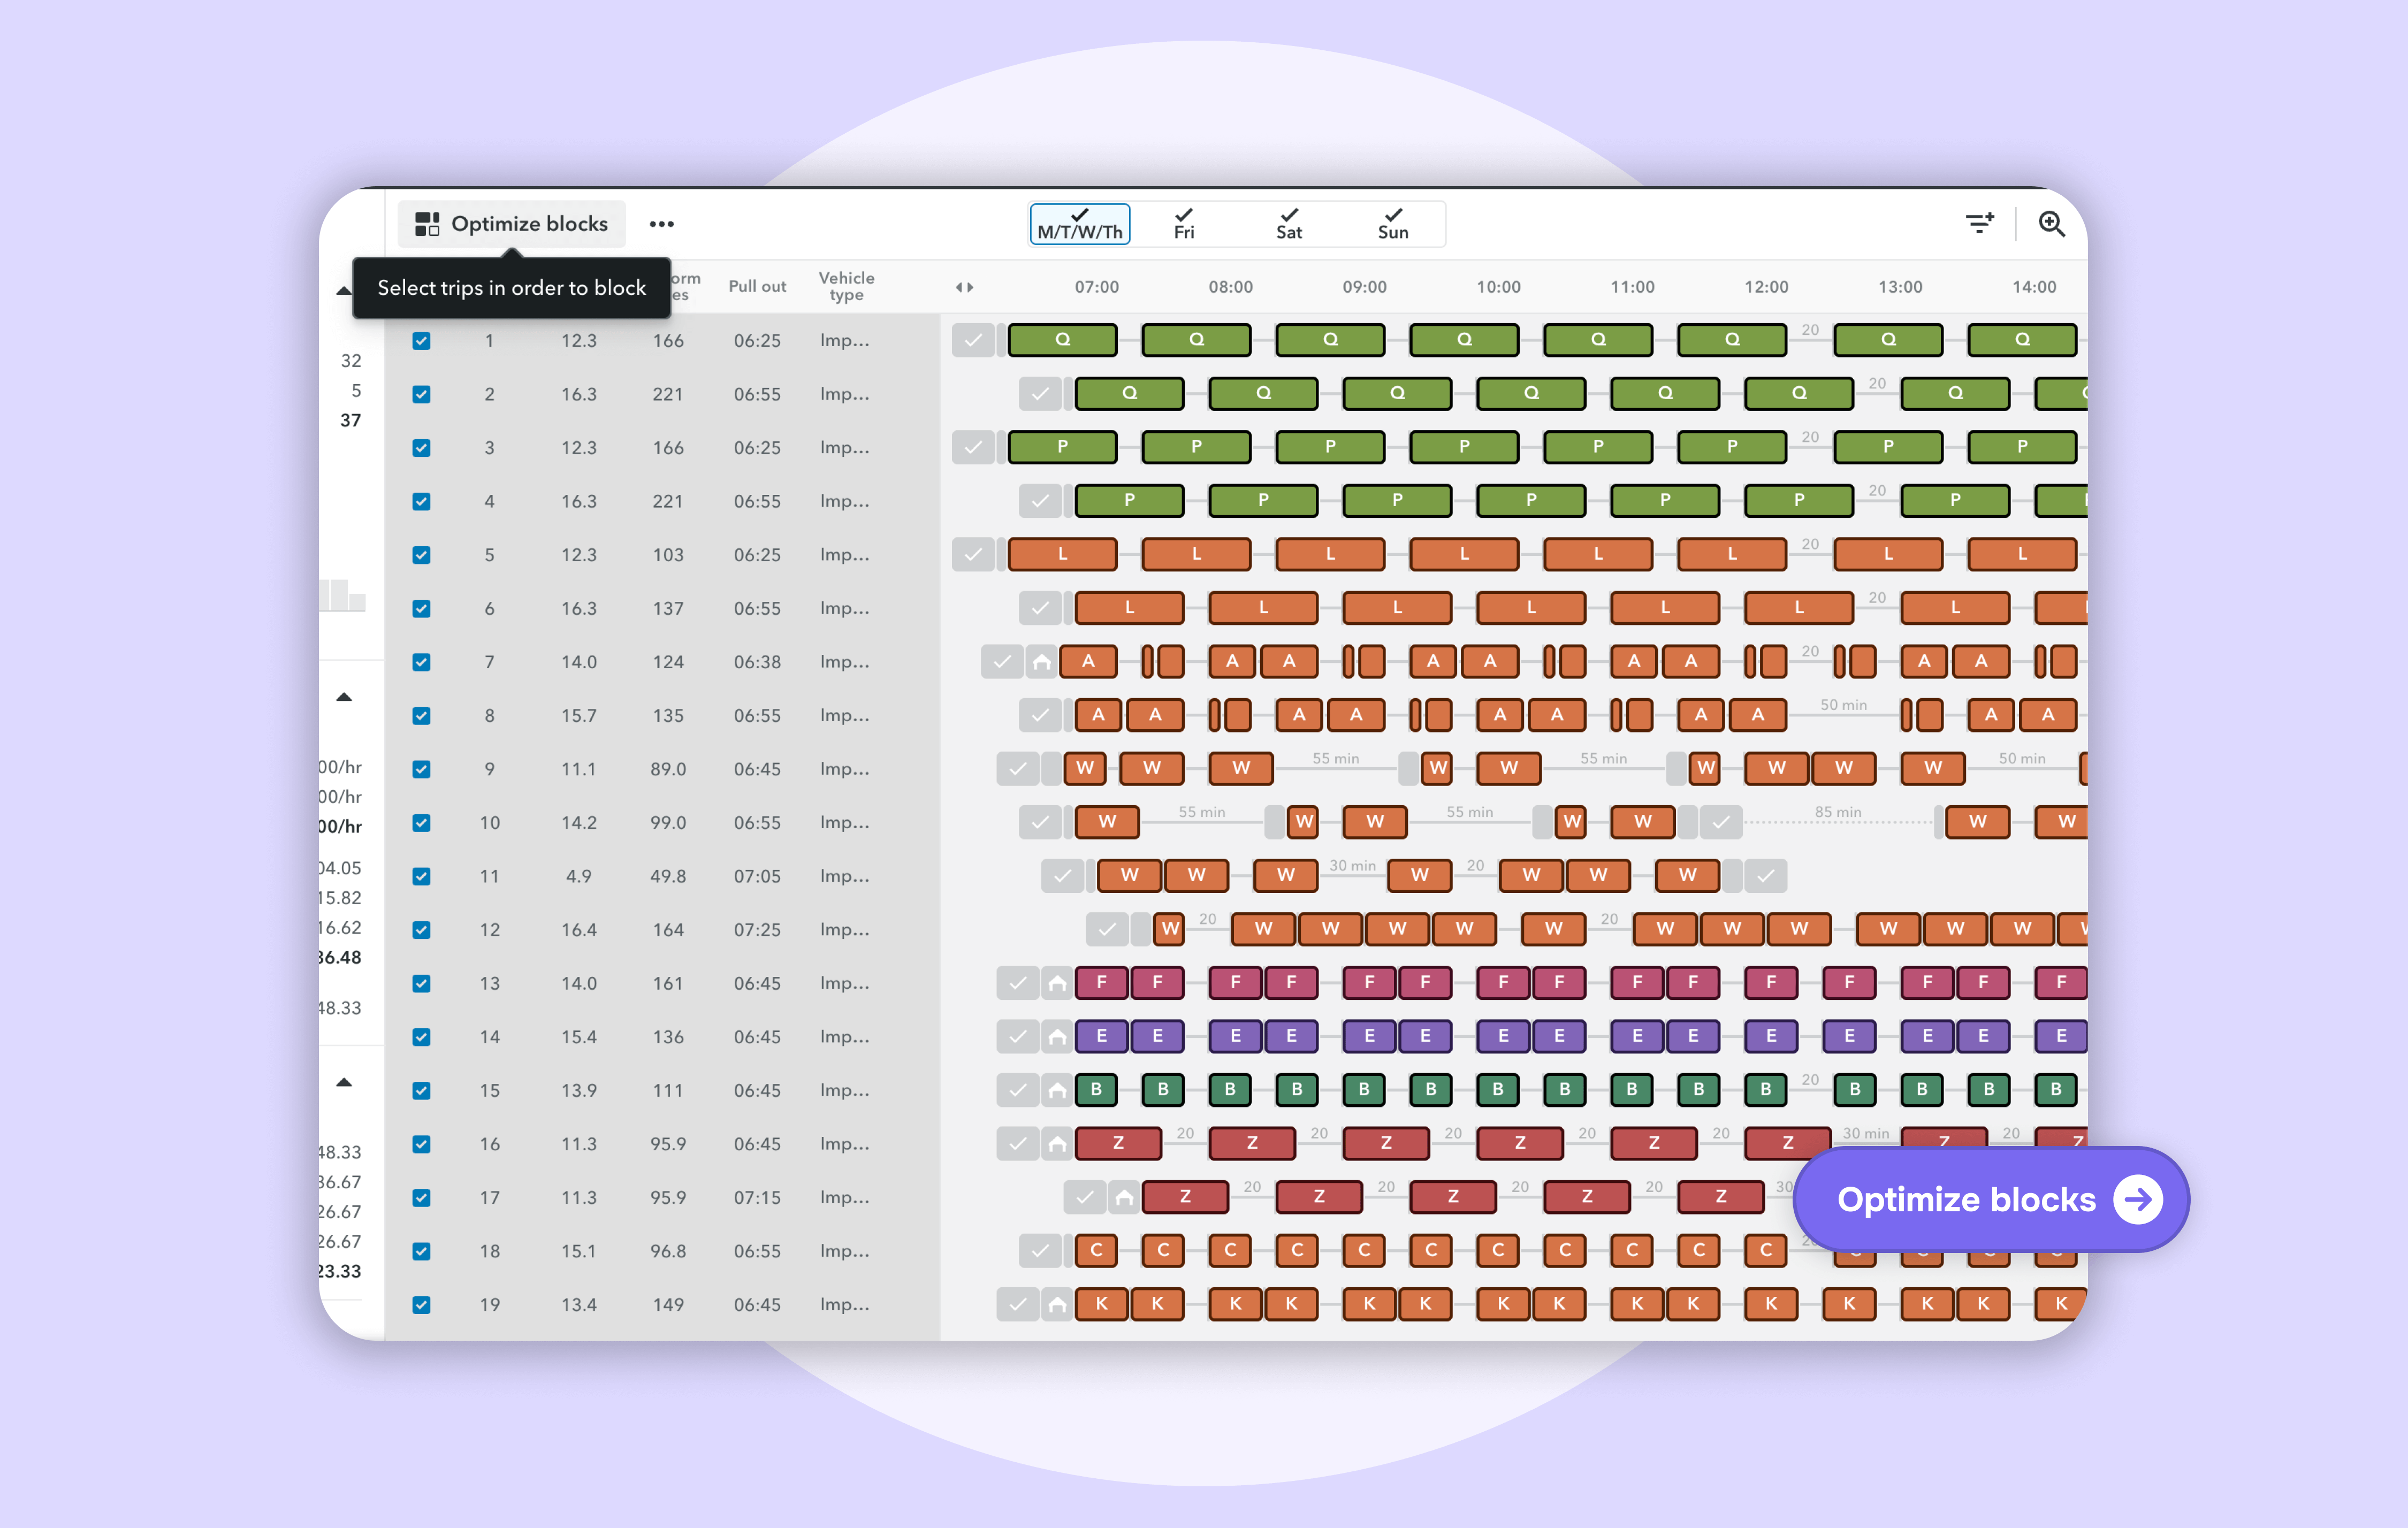Click the check icon starting block 1
The height and width of the screenshot is (1528, 2408).
coord(972,340)
